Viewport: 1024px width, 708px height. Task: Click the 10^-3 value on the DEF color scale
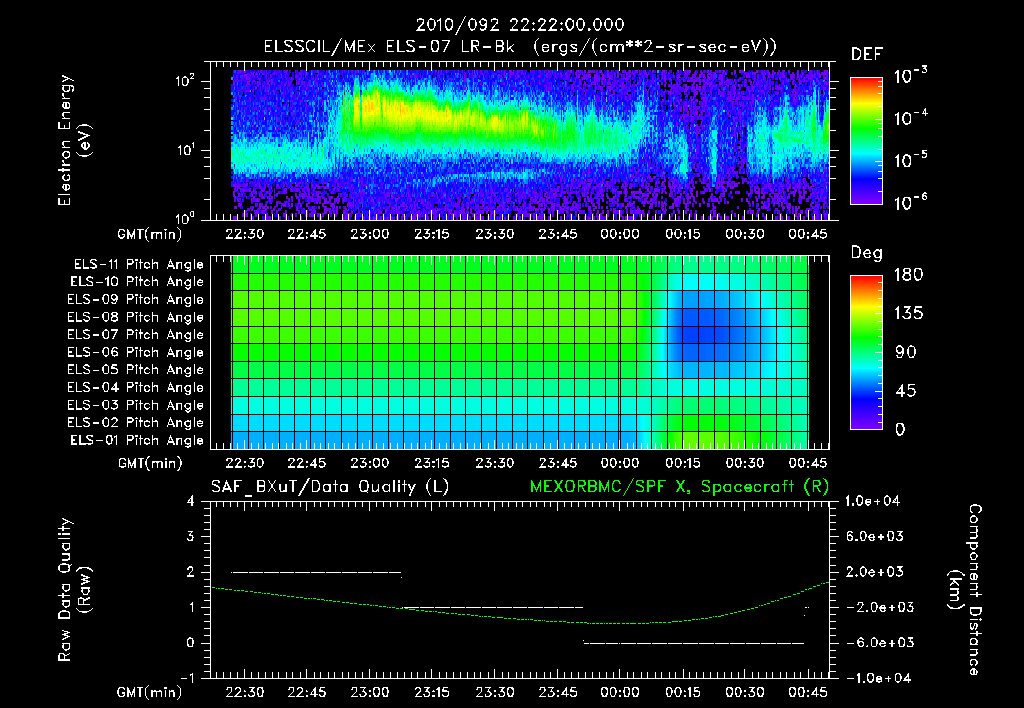(910, 75)
